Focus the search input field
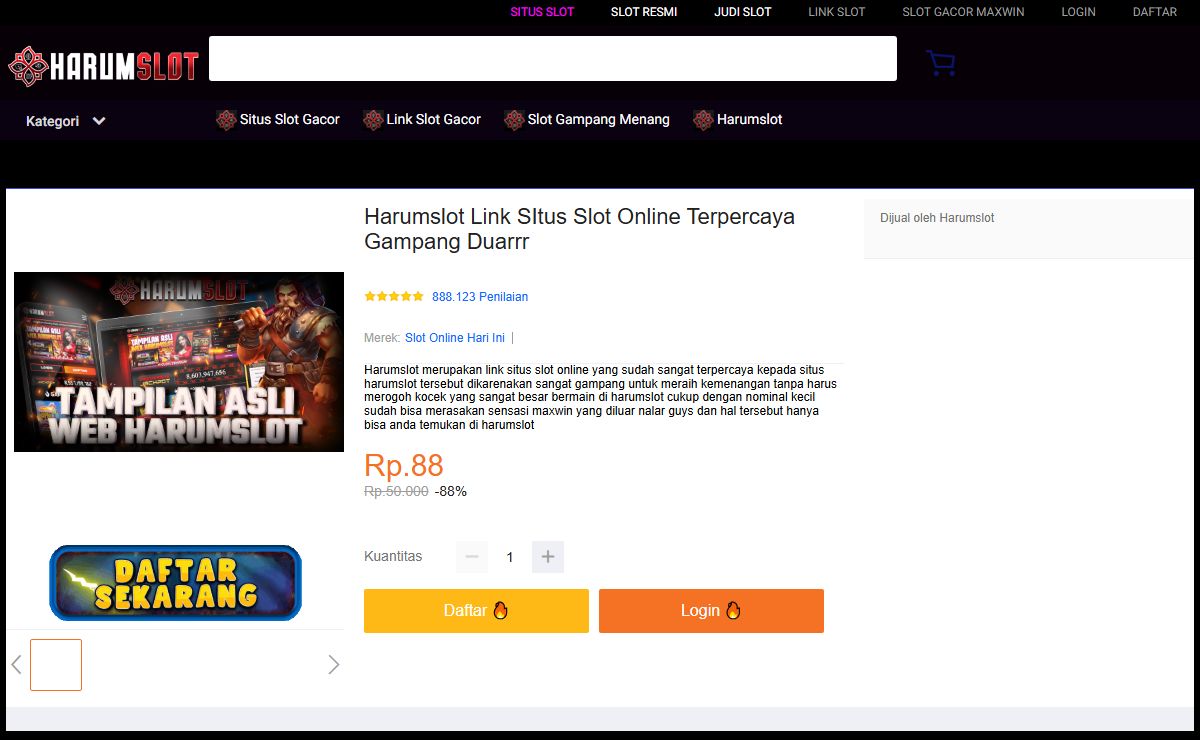1200x740 pixels. pyautogui.click(x=553, y=58)
